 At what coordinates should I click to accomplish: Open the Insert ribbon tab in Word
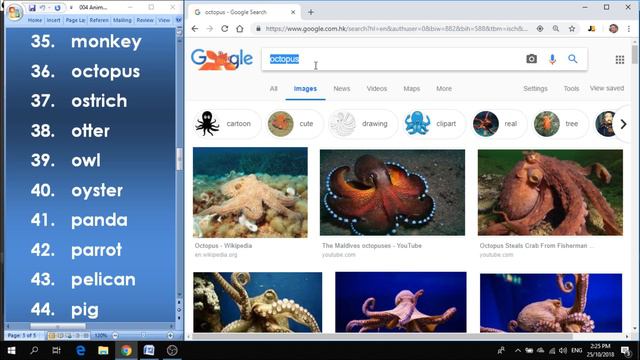(53, 20)
